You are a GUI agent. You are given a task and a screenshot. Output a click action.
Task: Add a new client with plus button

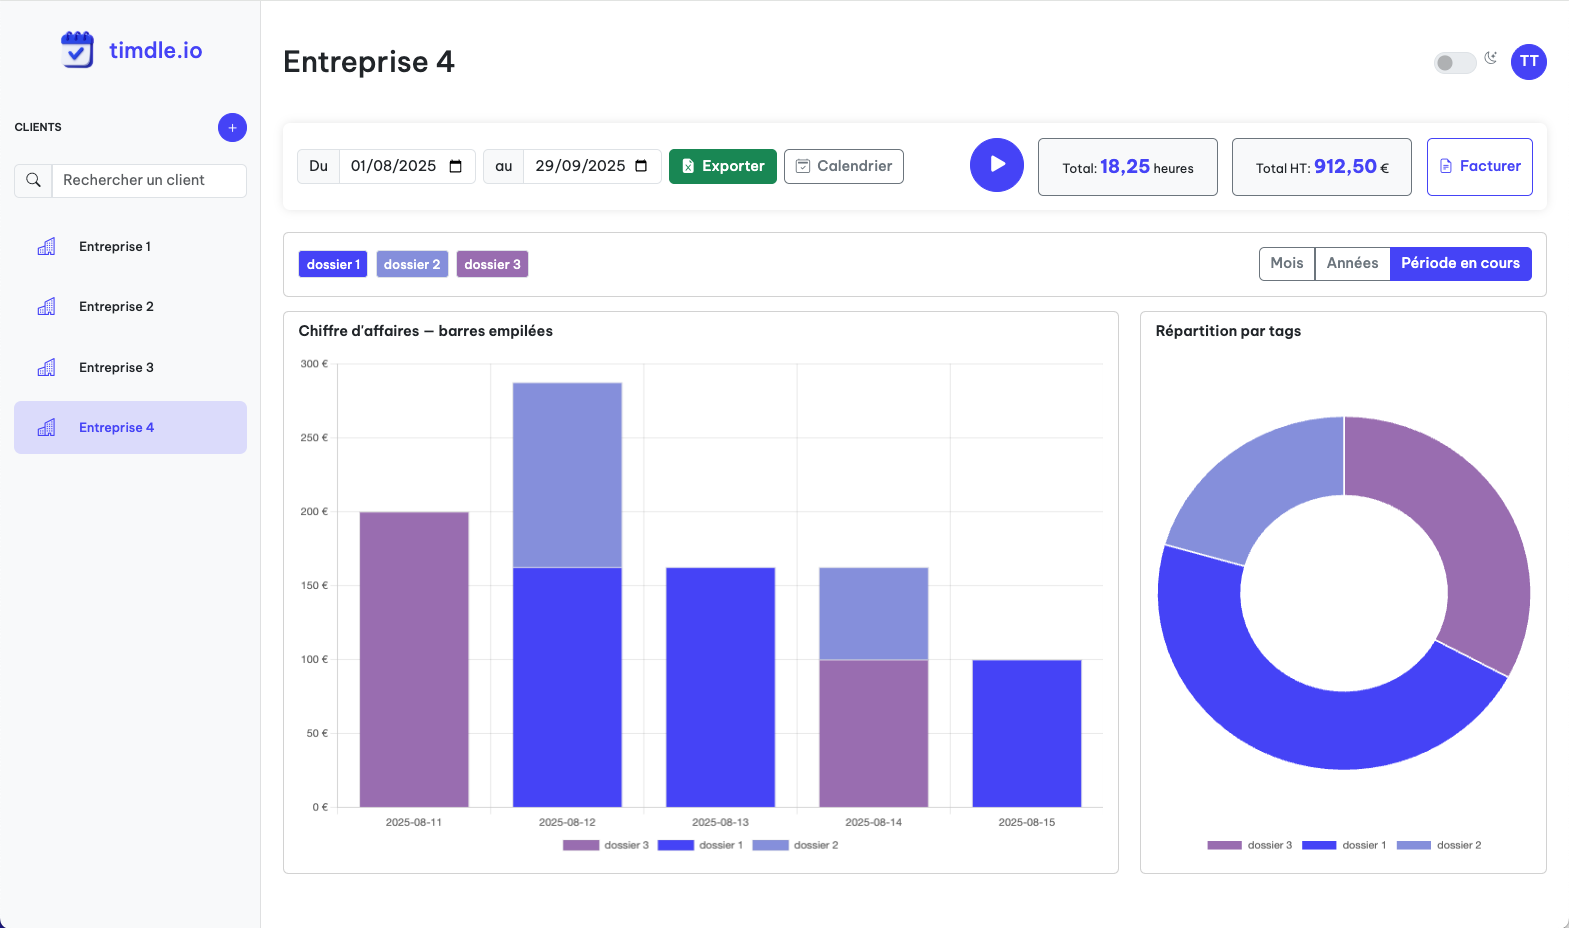[x=232, y=127]
